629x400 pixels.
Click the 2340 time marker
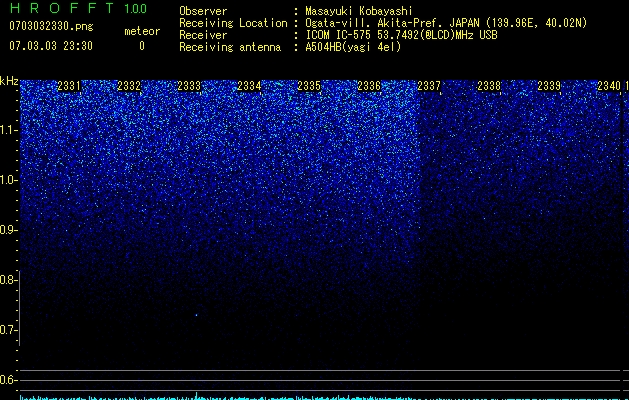point(609,86)
